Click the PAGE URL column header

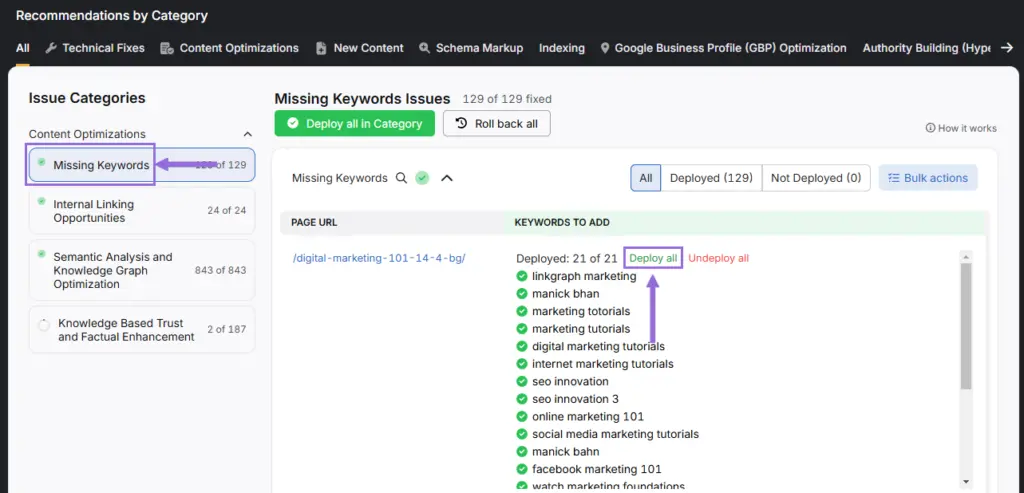[314, 223]
